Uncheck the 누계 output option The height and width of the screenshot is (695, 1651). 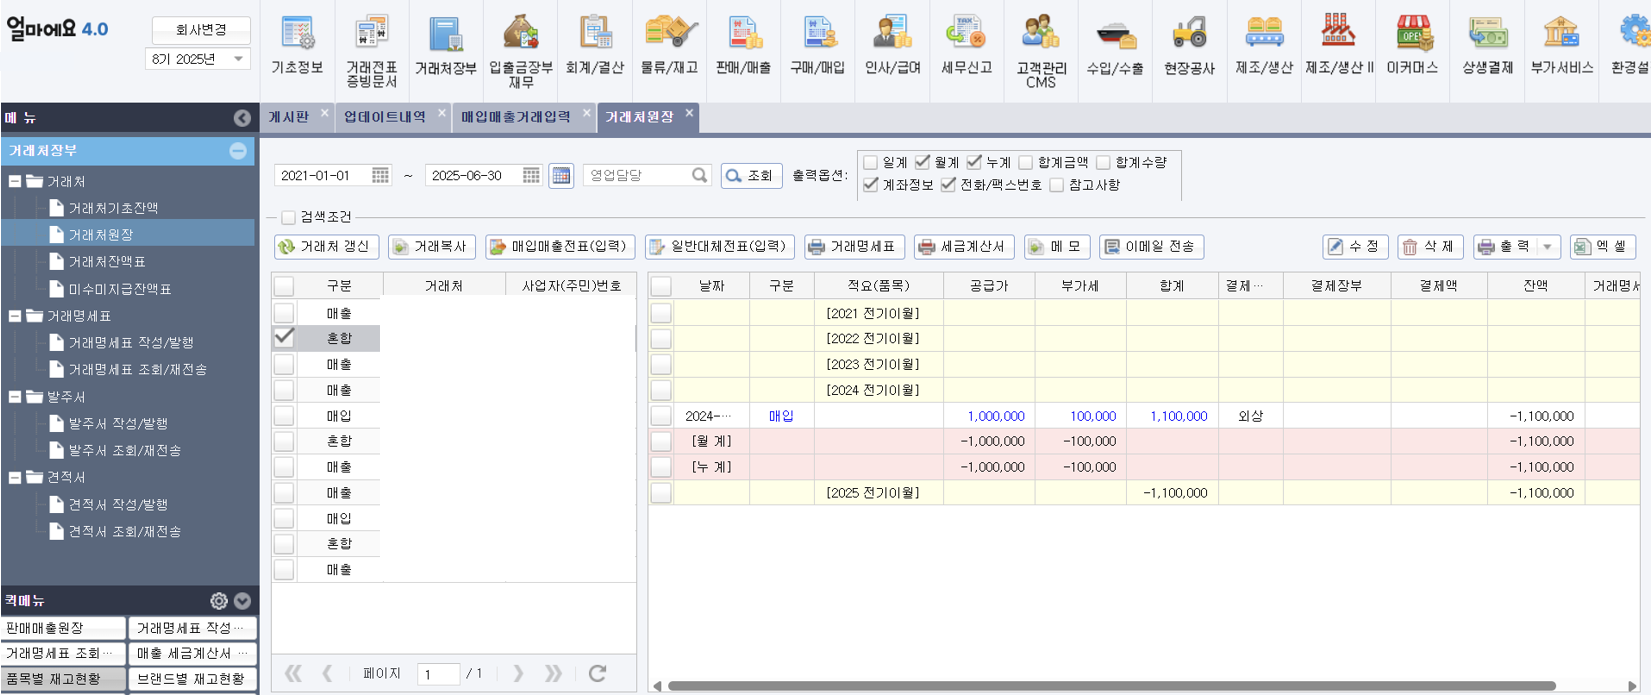click(x=974, y=162)
